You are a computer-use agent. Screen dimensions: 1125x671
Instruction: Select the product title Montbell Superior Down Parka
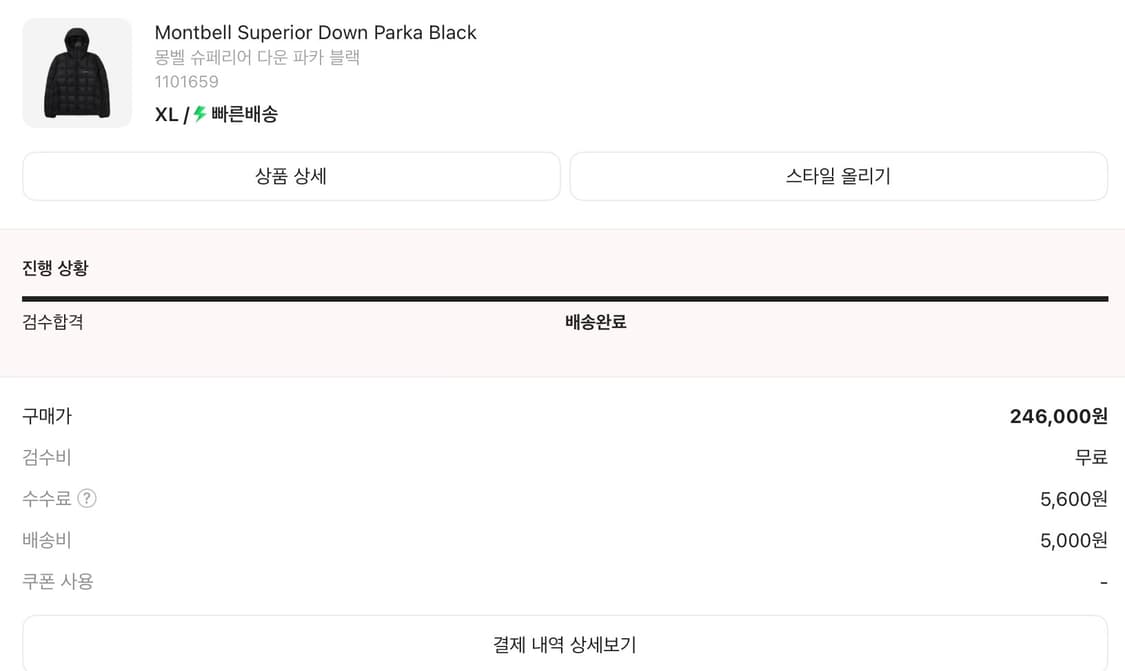tap(315, 32)
